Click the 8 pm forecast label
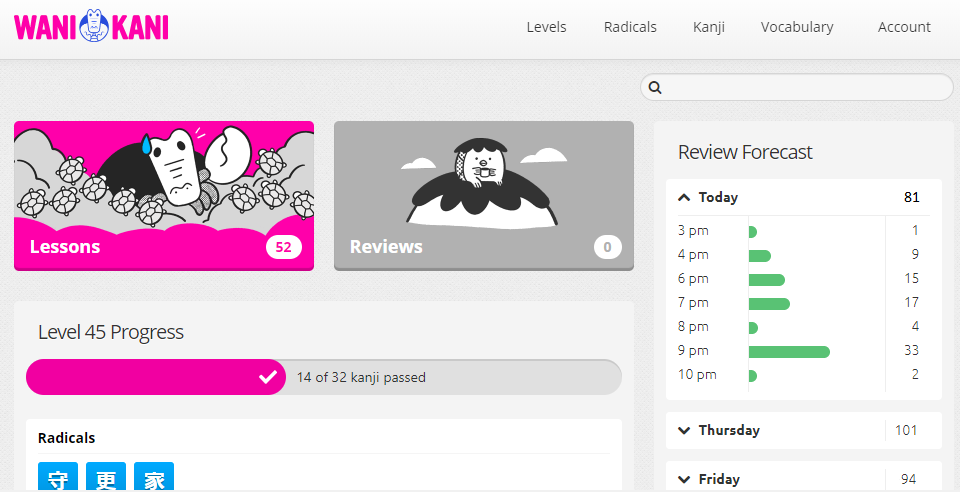The height and width of the screenshot is (492, 960). click(692, 326)
